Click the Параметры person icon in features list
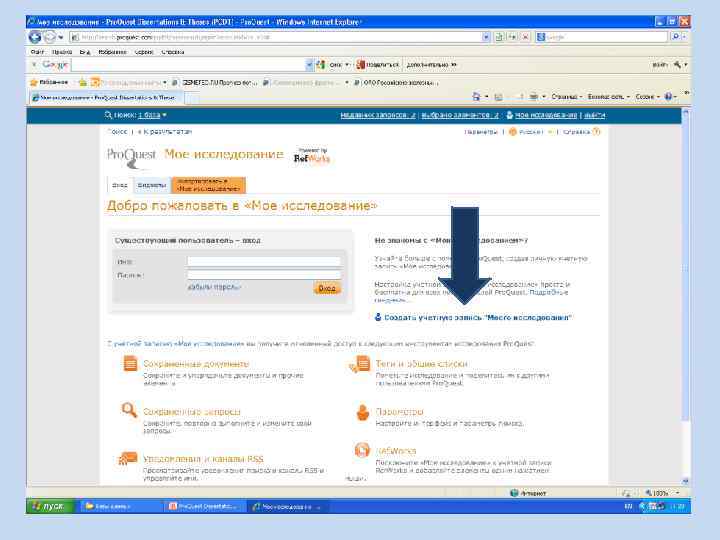Image resolution: width=720 pixels, height=540 pixels. [x=363, y=412]
